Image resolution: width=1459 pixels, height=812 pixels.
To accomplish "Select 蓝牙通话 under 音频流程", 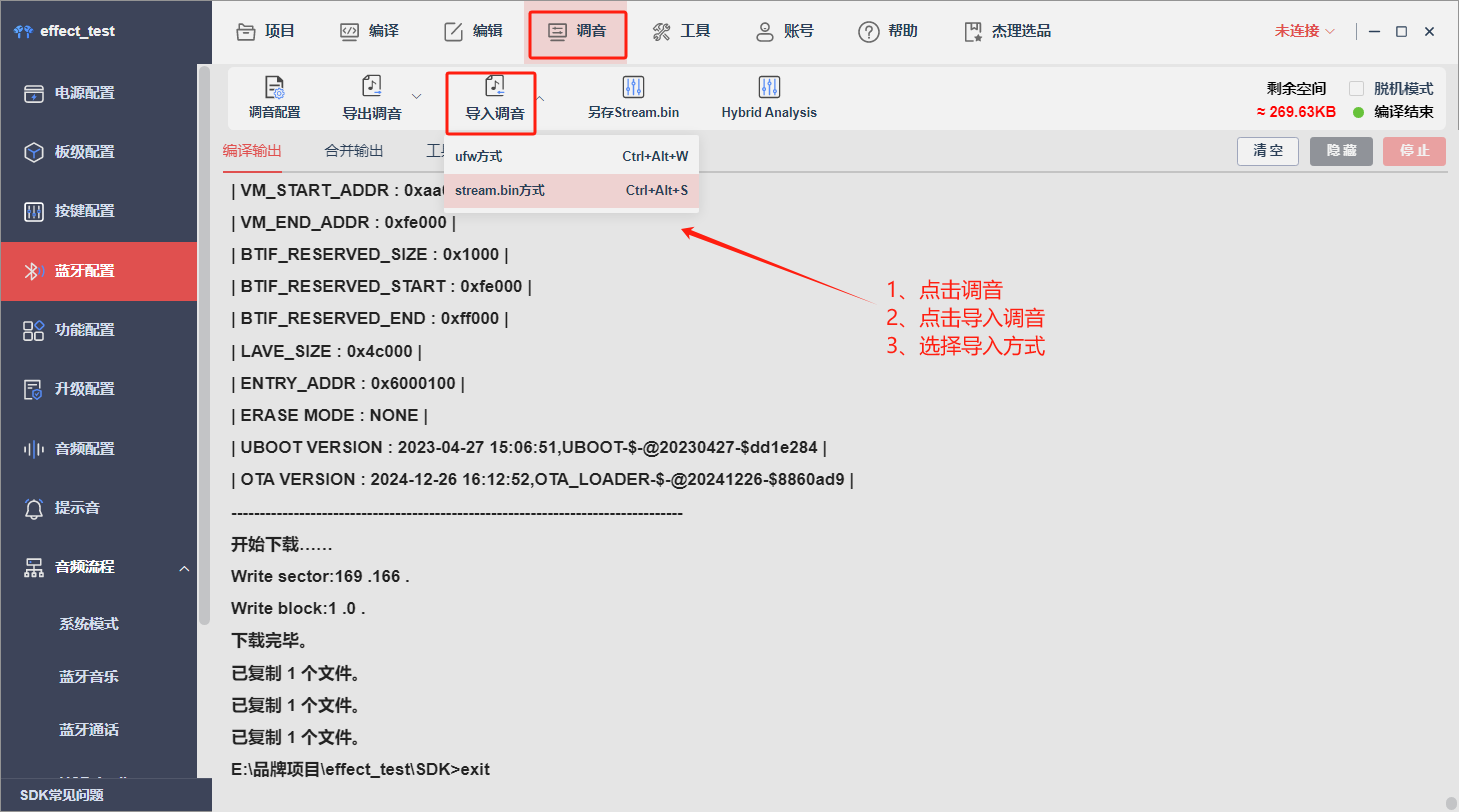I will (89, 730).
